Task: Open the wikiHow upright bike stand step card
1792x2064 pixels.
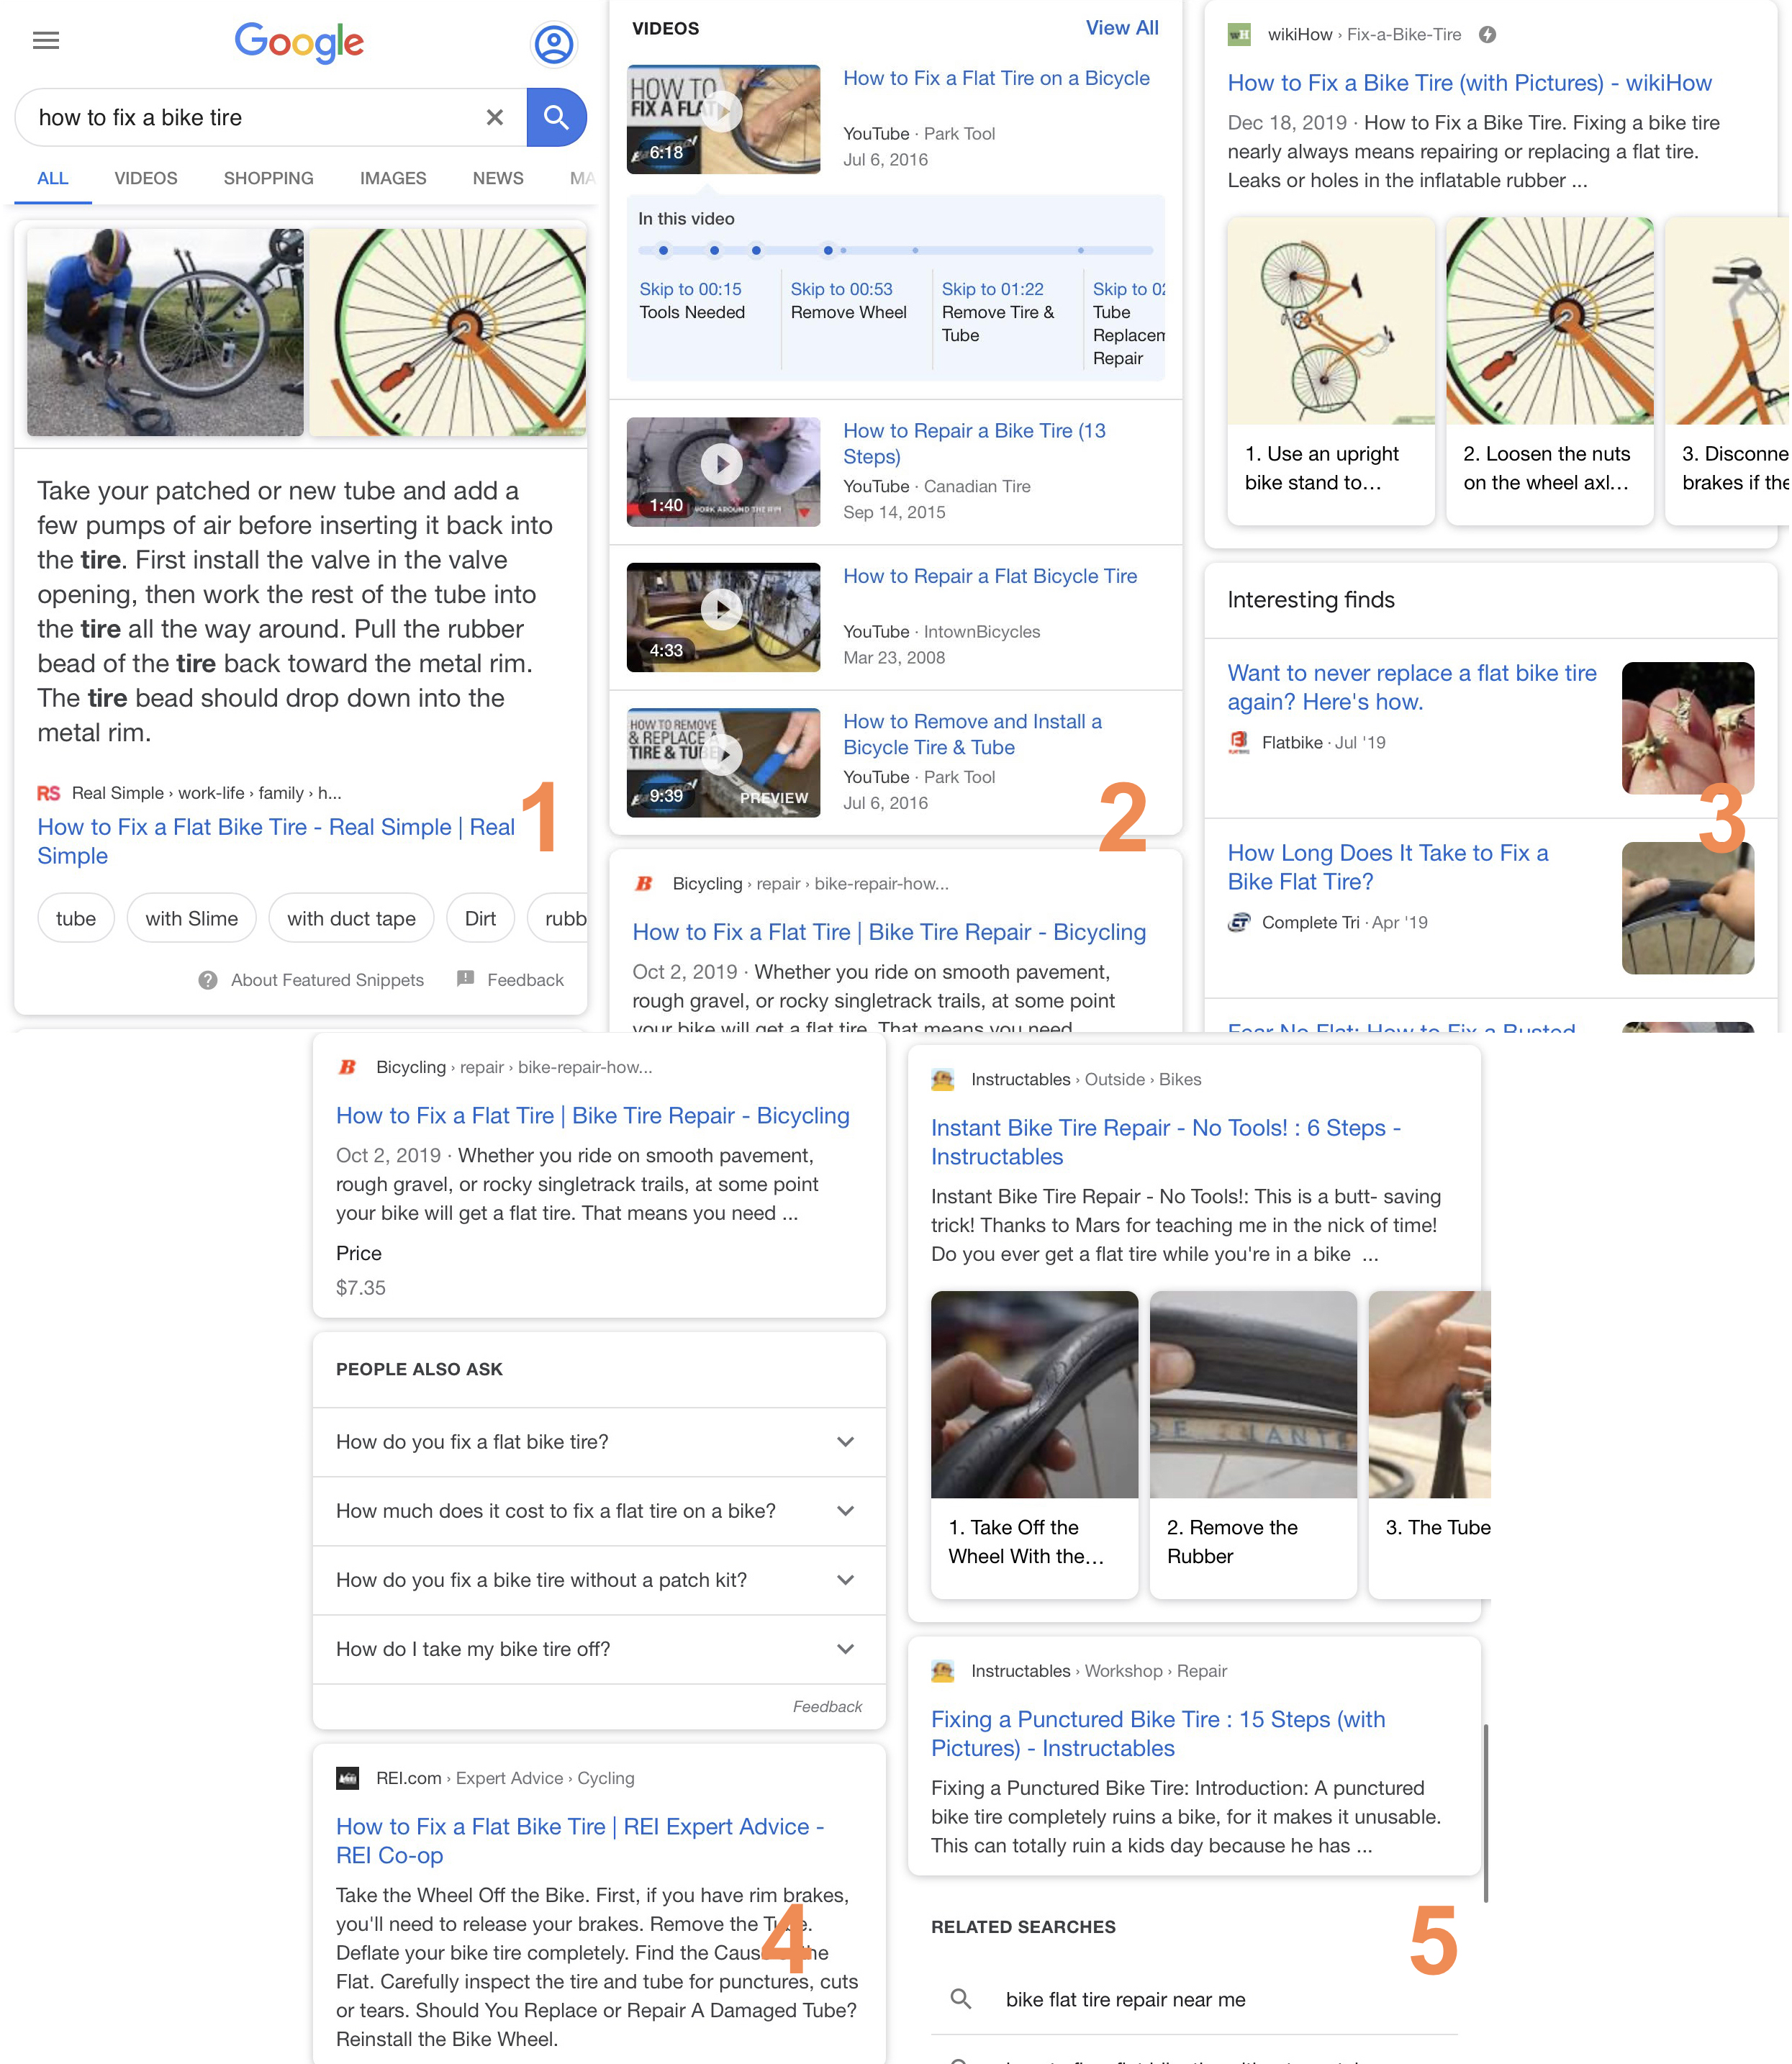Action: (1330, 370)
